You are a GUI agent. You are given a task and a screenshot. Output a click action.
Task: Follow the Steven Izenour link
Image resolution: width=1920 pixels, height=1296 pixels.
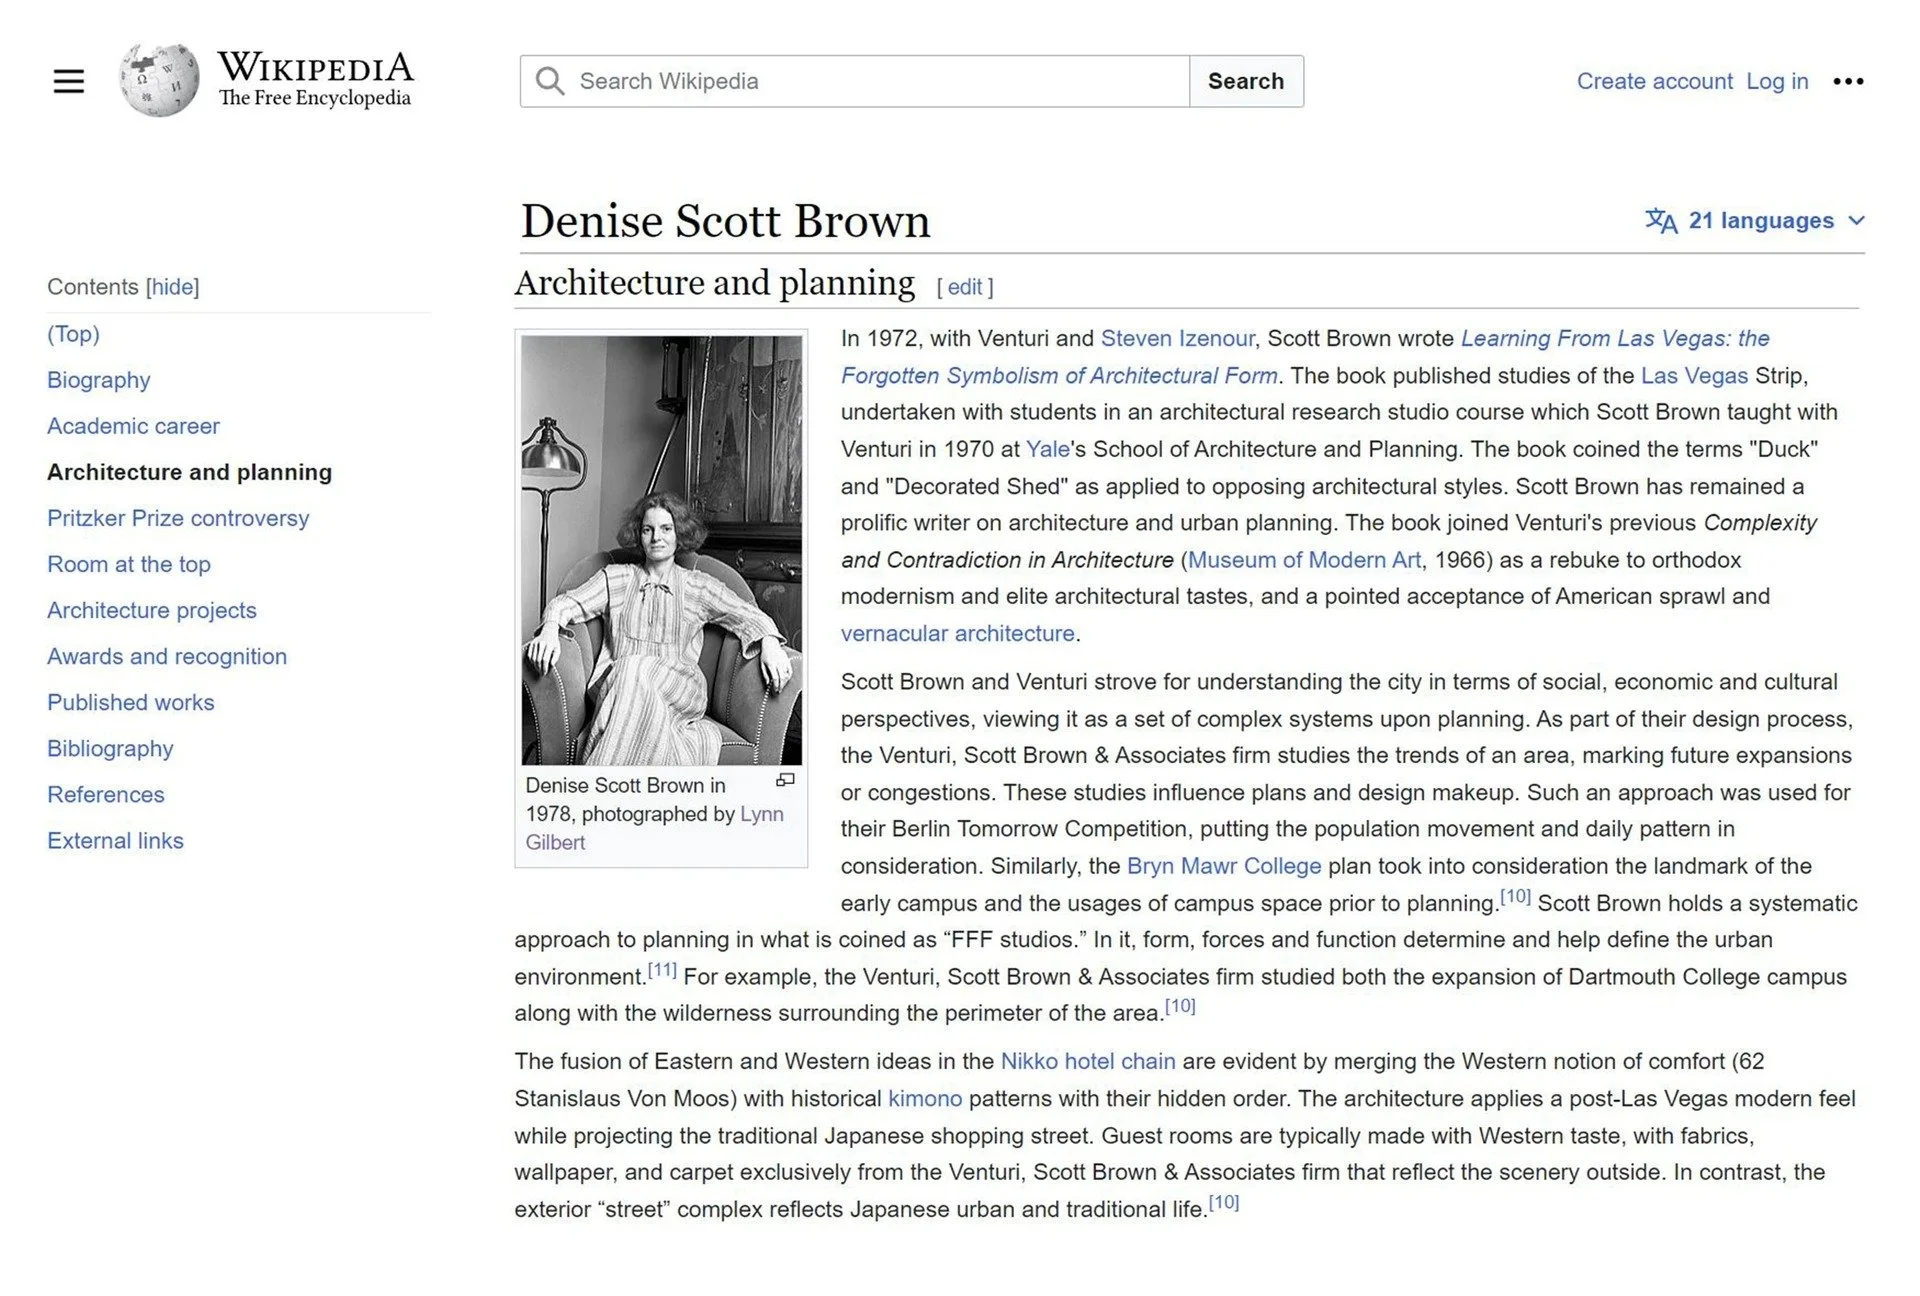pyautogui.click(x=1177, y=338)
